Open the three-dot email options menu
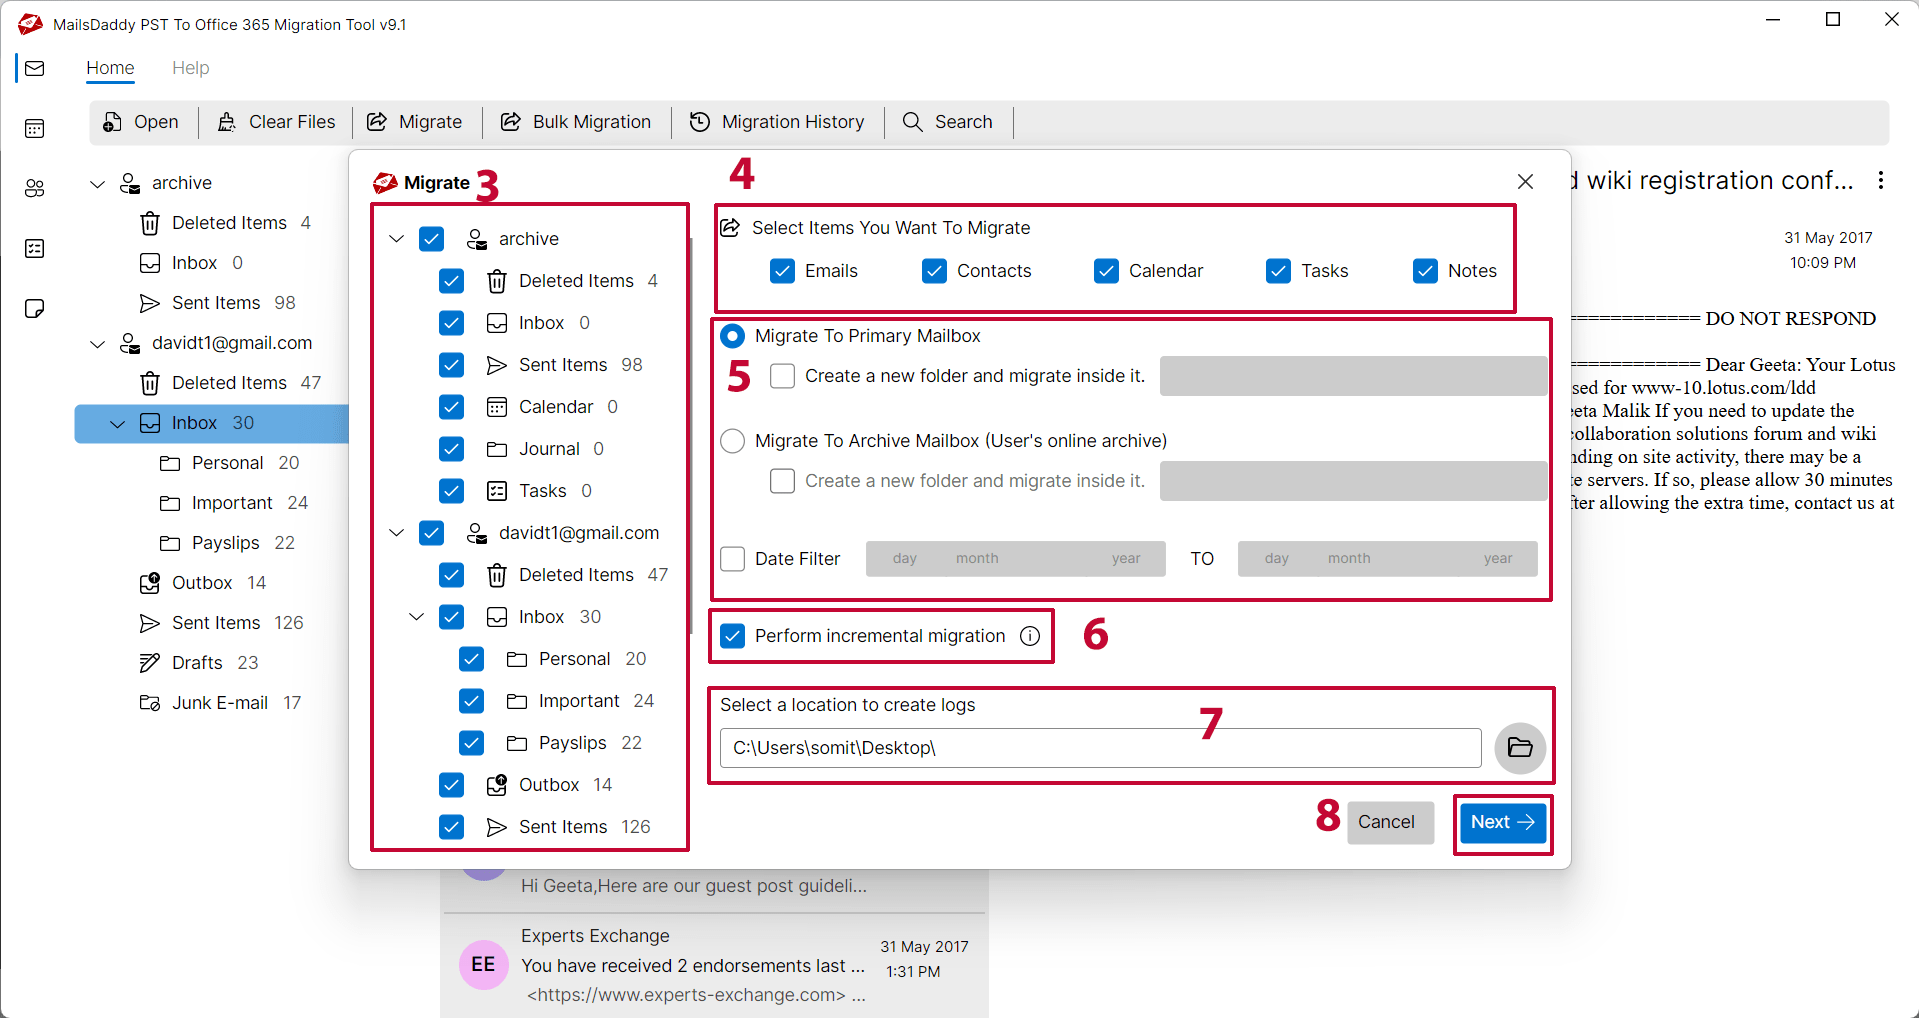The height and width of the screenshot is (1018, 1919). click(x=1880, y=180)
